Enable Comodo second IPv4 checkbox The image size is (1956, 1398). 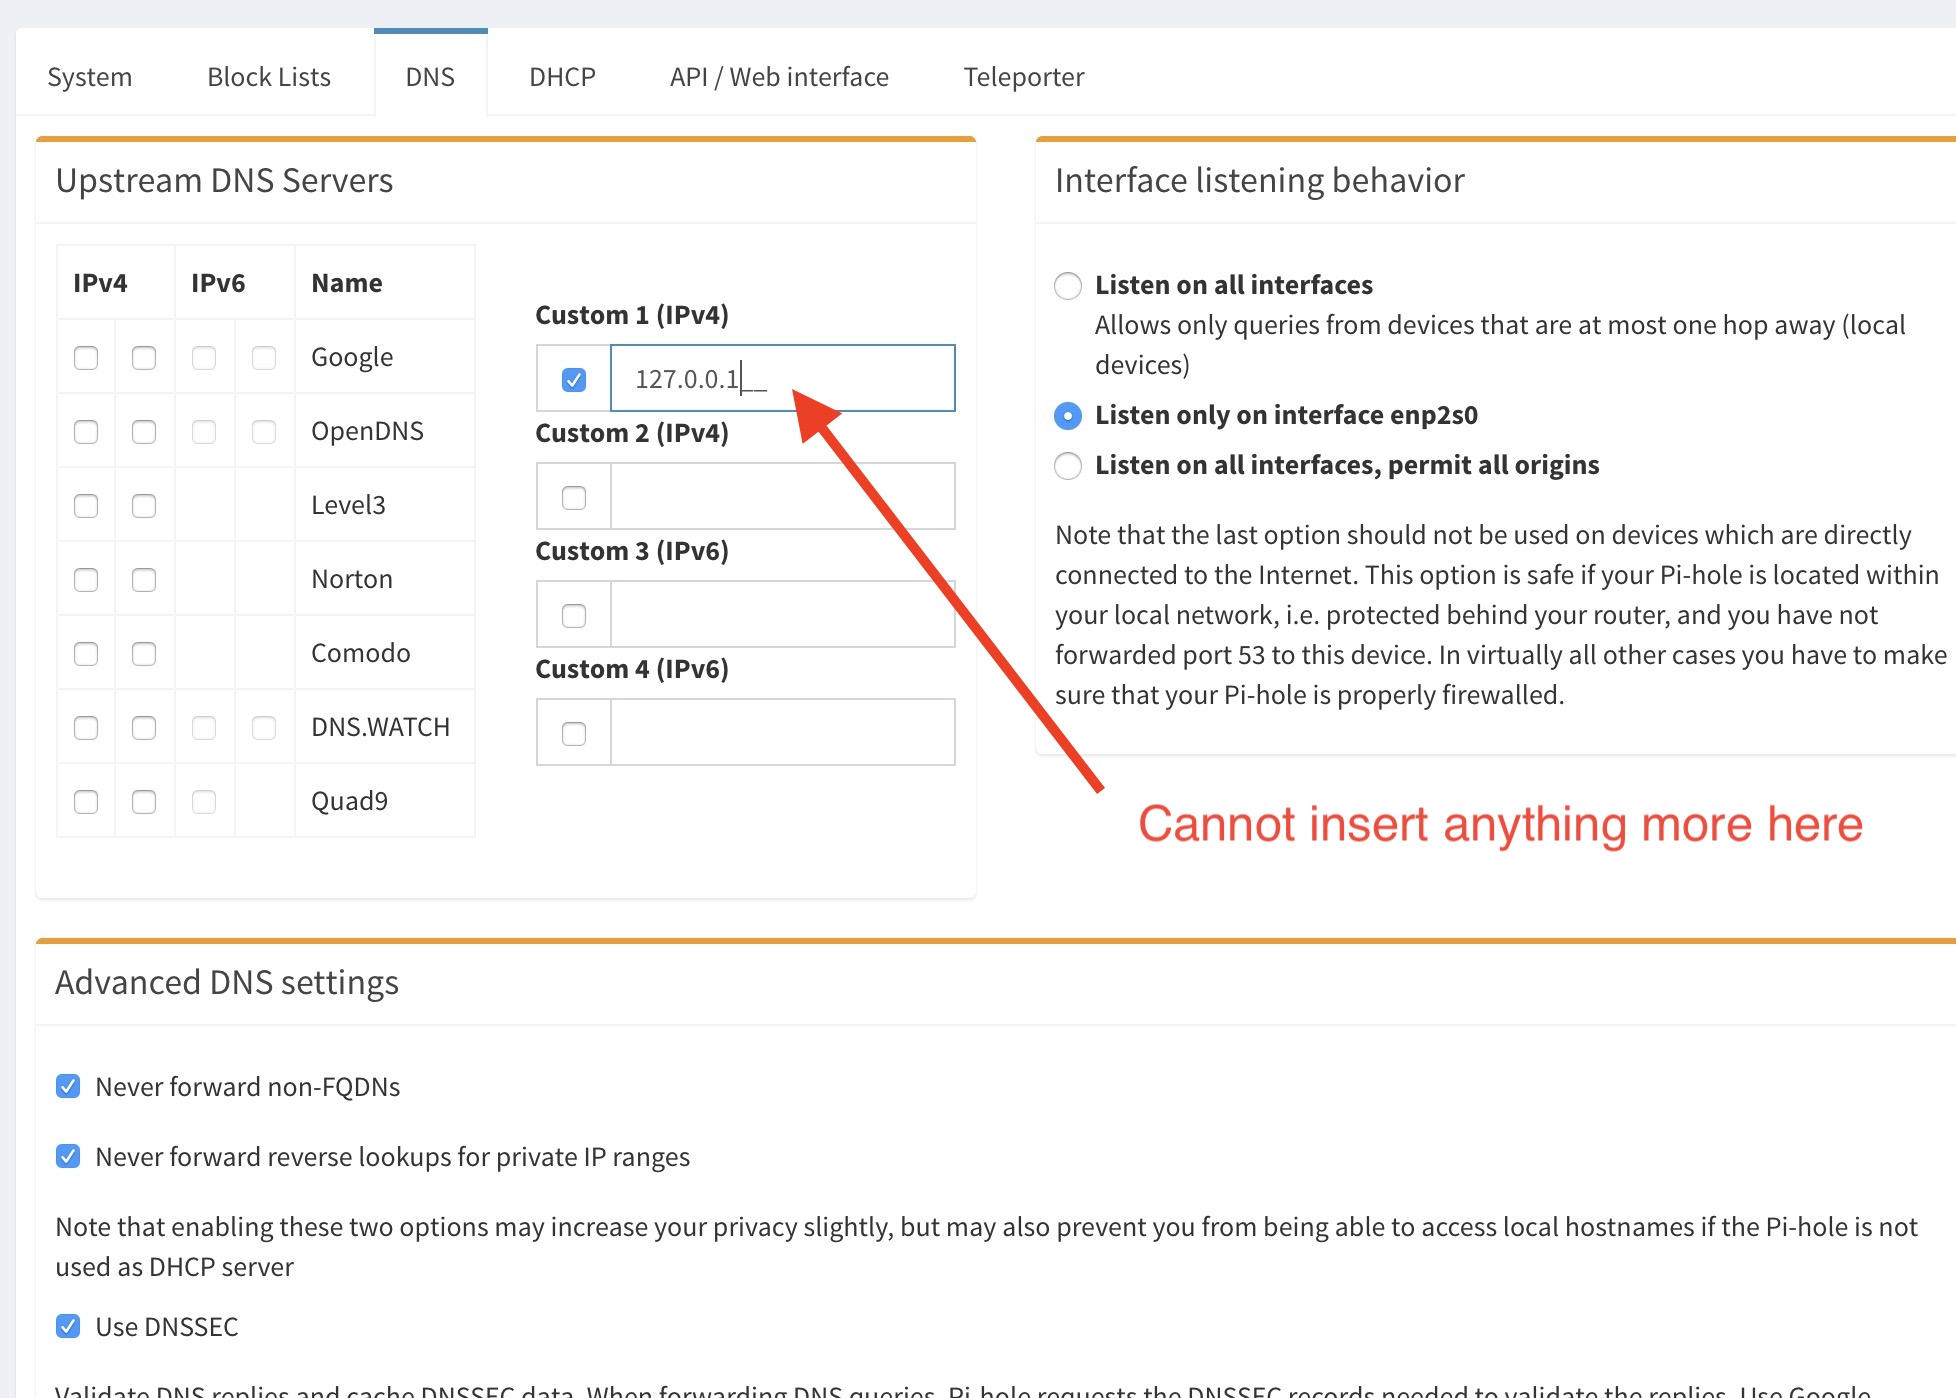click(x=144, y=653)
